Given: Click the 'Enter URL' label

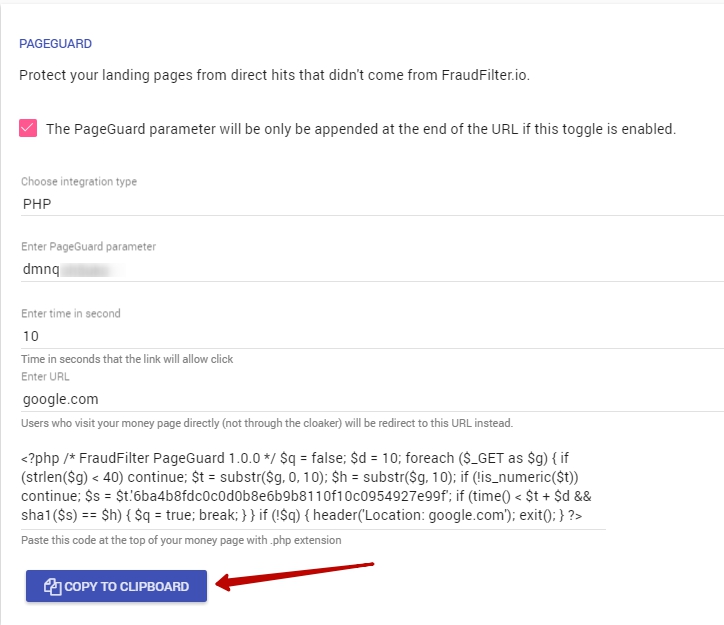Looking at the screenshot, I should (47, 376).
